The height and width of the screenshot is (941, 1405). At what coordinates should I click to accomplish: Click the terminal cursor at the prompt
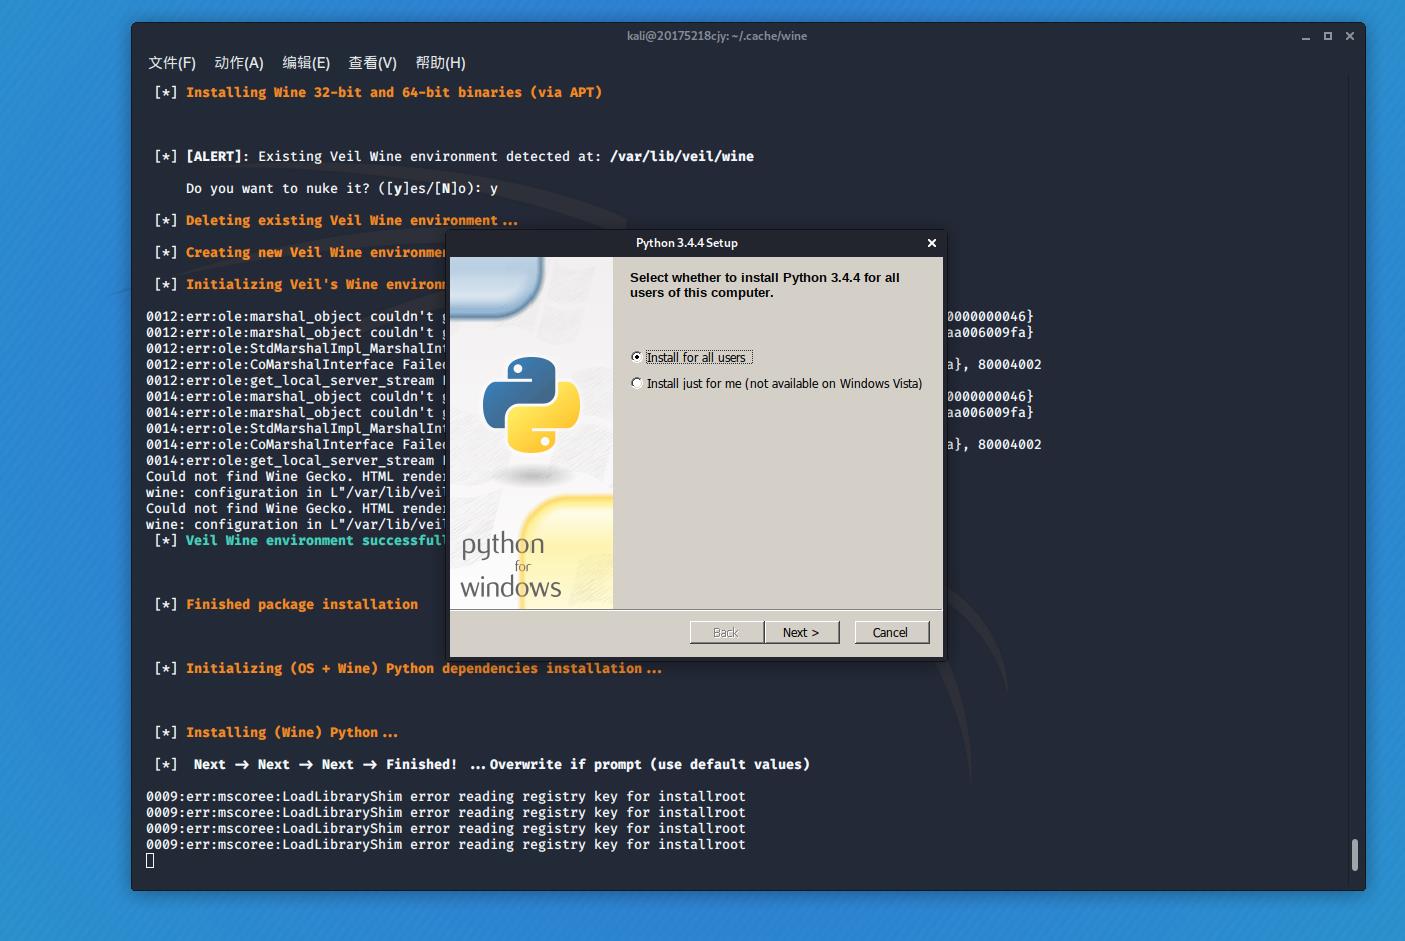[x=150, y=861]
